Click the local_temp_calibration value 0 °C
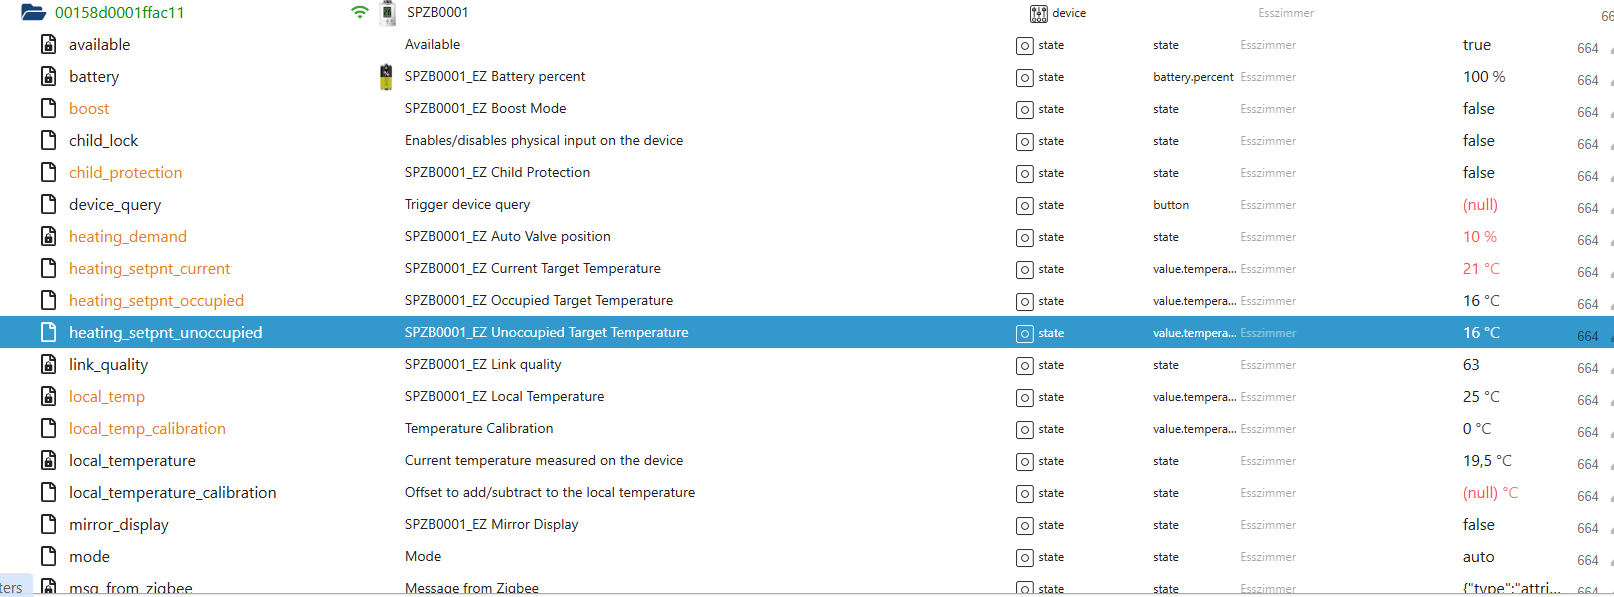Screen dimensions: 1614x597 (1477, 429)
